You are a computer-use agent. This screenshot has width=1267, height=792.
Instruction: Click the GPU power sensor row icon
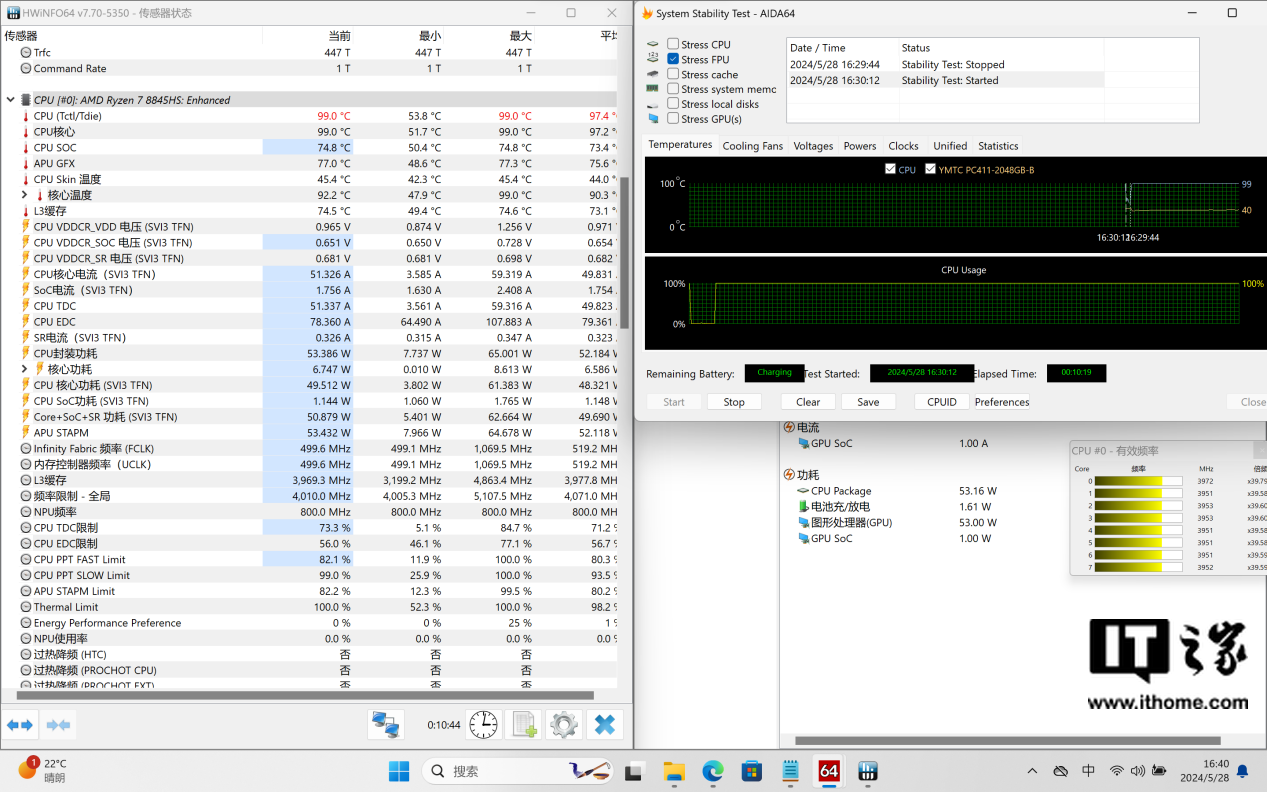802,523
